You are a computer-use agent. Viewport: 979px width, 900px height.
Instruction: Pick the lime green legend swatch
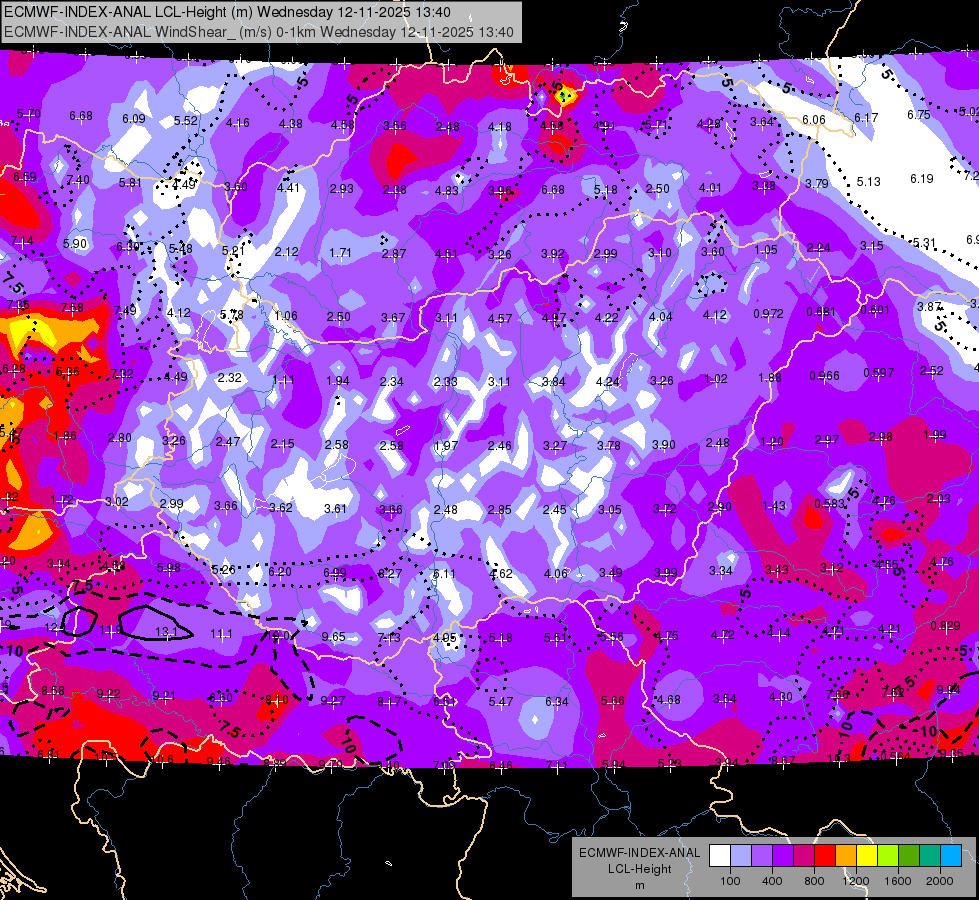[x=888, y=856]
